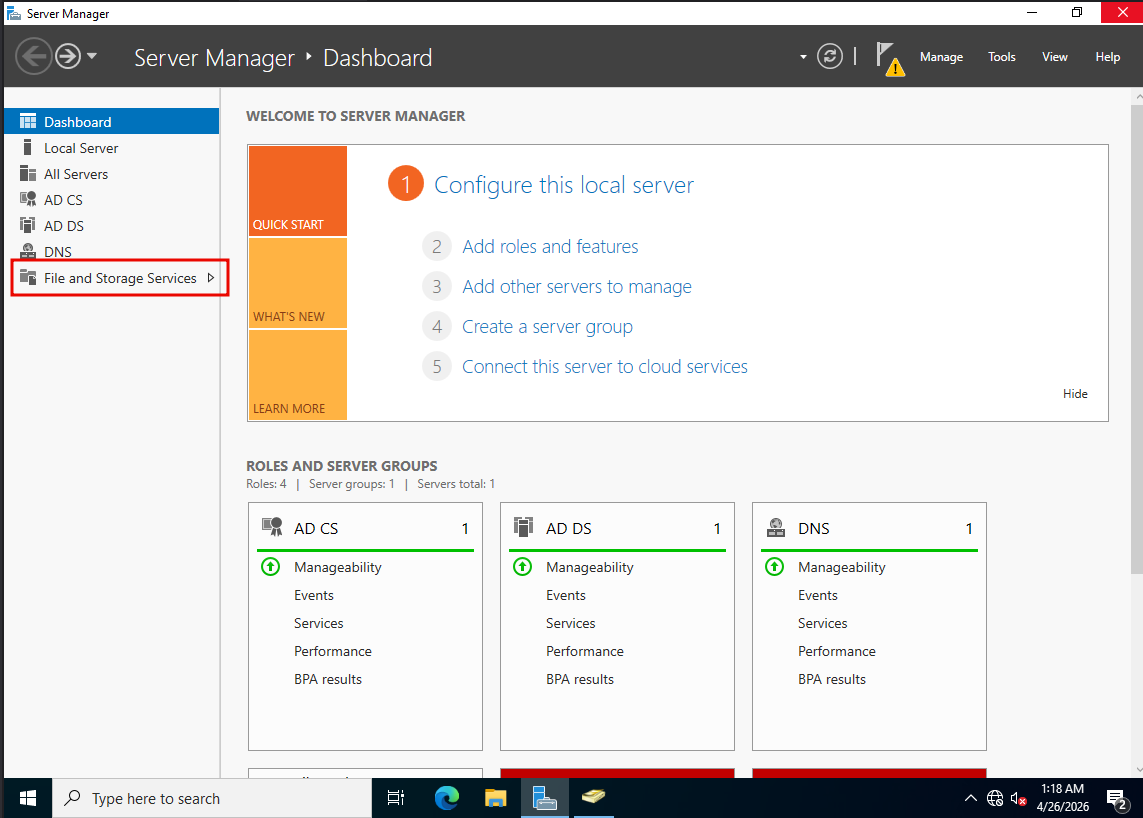1143x818 pixels.
Task: Open Events in AD DS tile
Action: pos(566,596)
